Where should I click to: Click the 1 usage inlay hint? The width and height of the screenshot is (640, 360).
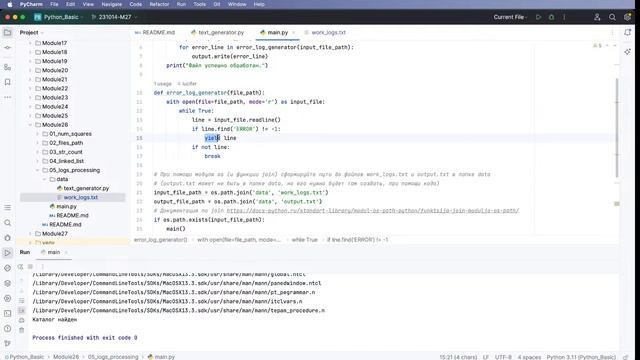point(162,84)
